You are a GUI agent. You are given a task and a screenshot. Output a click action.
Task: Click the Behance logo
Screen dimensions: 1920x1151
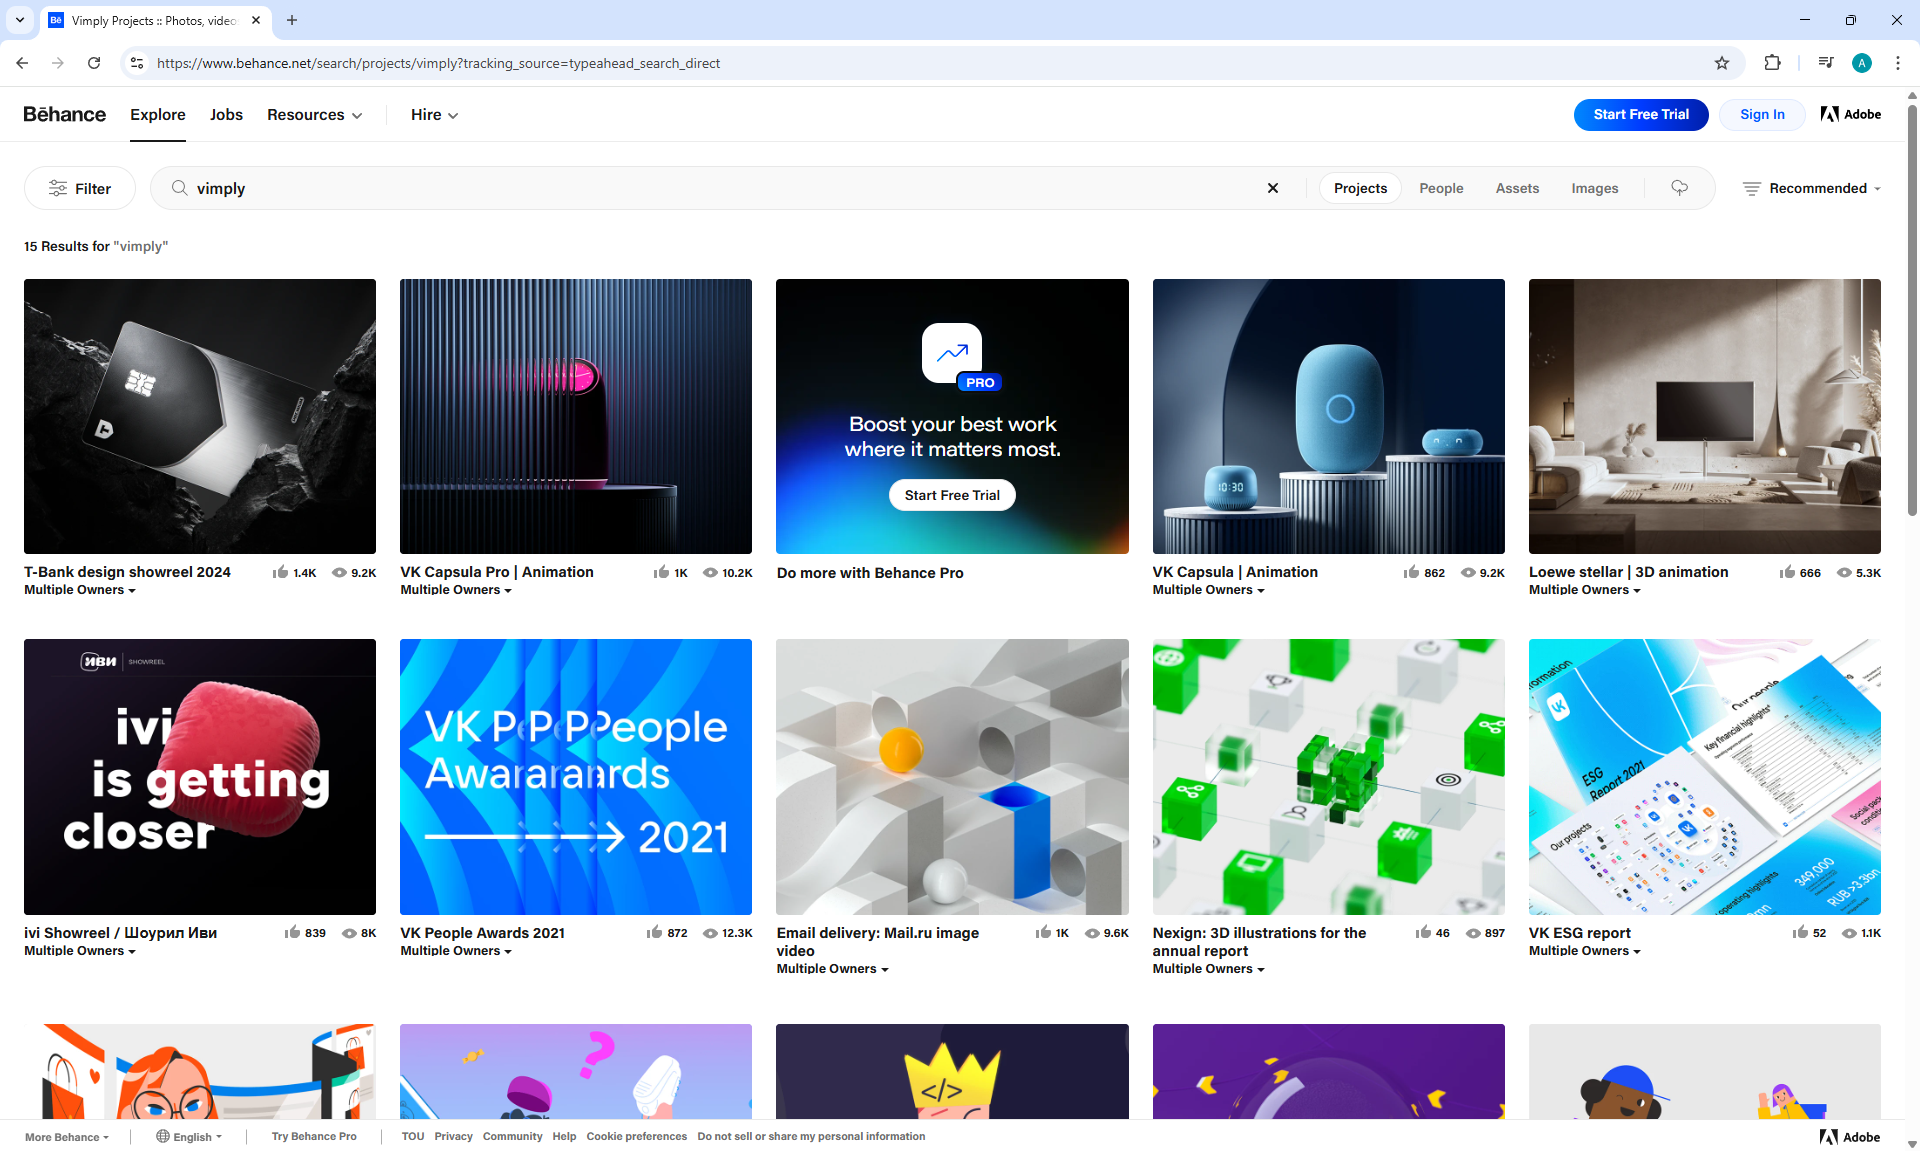pos(64,114)
